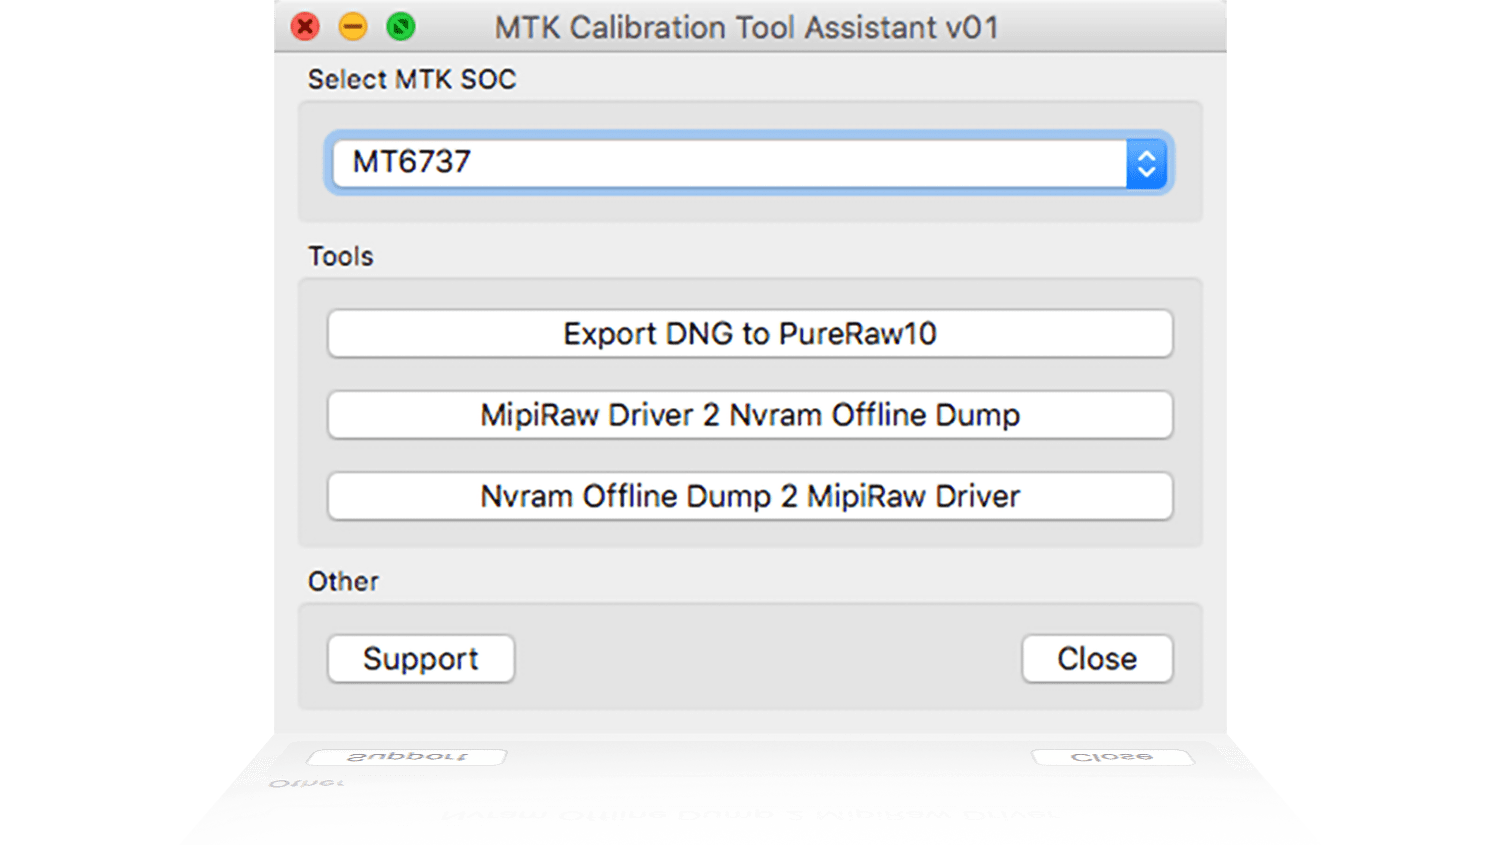Click the blue up-down arrows on the SOC selector
The image size is (1500, 845).
(x=1146, y=163)
